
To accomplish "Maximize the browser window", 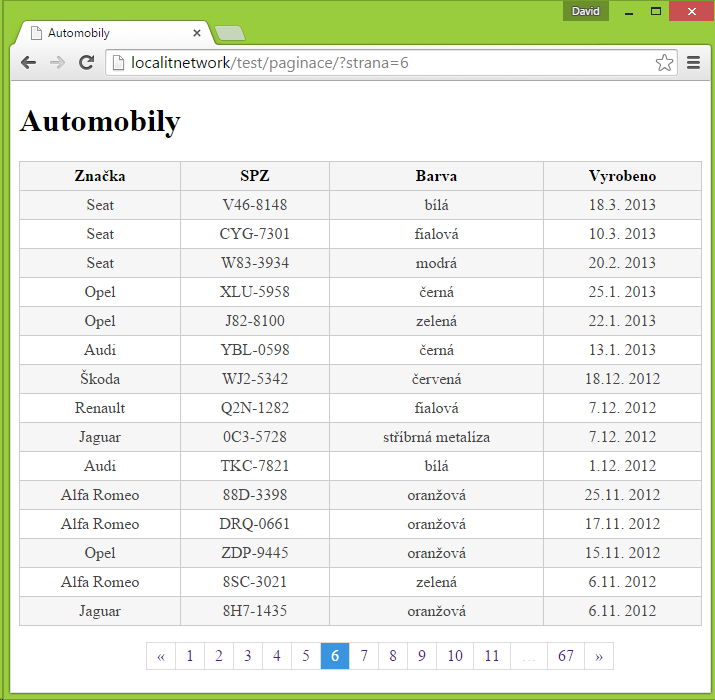I will (x=657, y=11).
